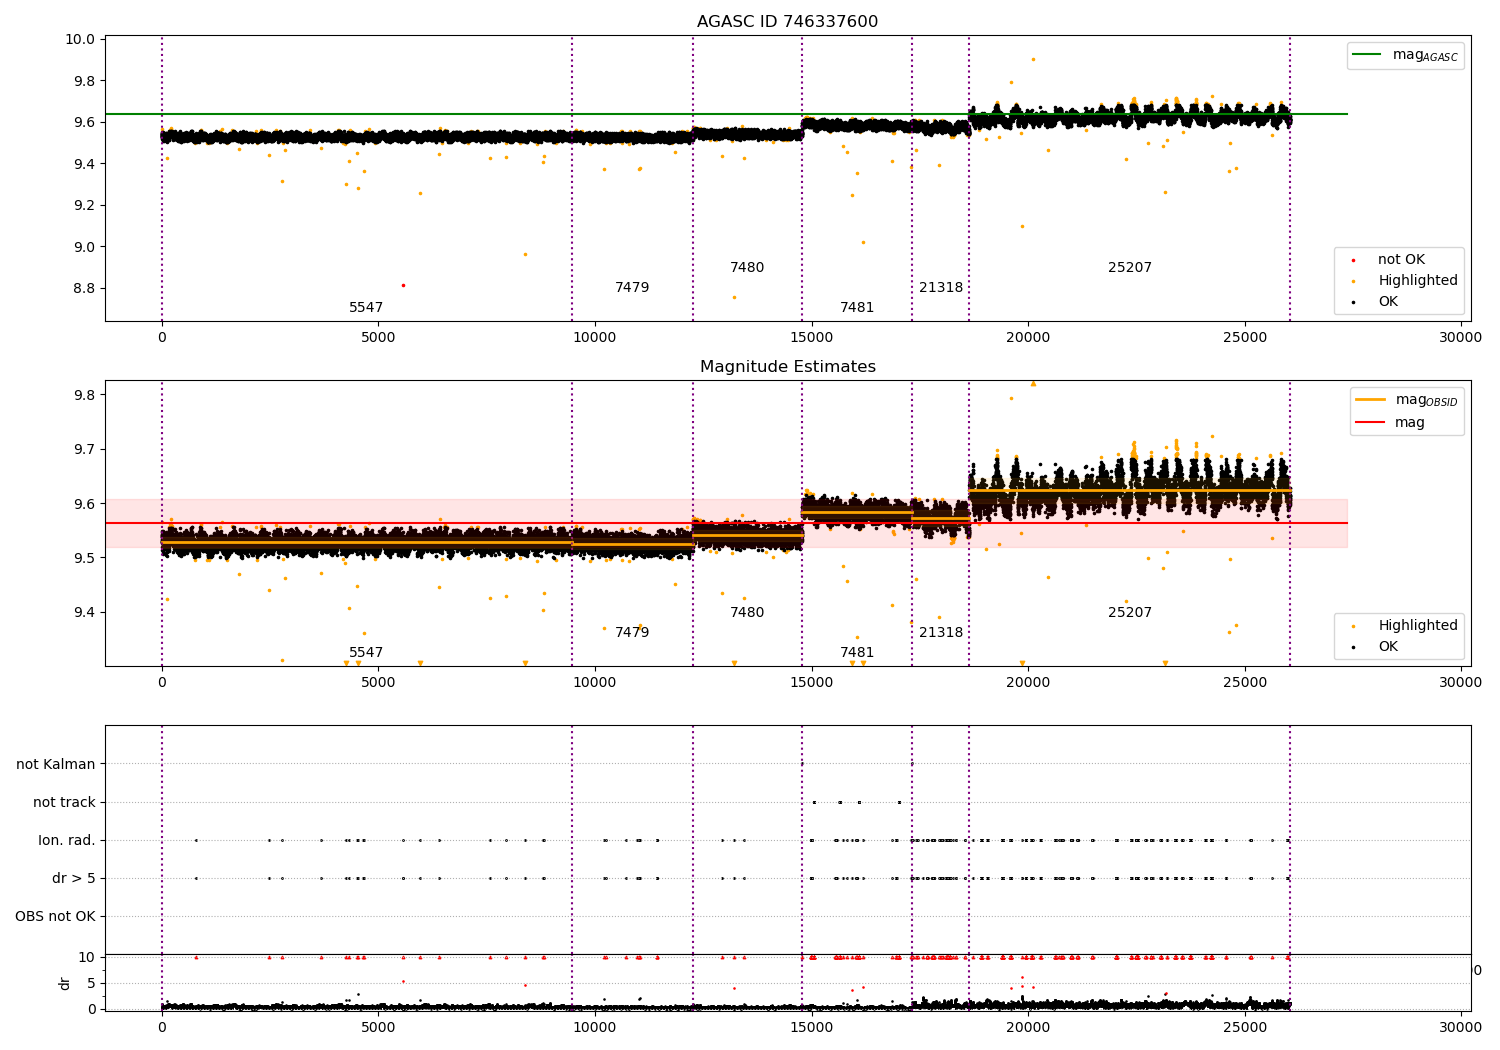Click the "Magnitude Estimates" subplot title
Image resolution: width=1500 pixels, height=1050 pixels.
787,367
